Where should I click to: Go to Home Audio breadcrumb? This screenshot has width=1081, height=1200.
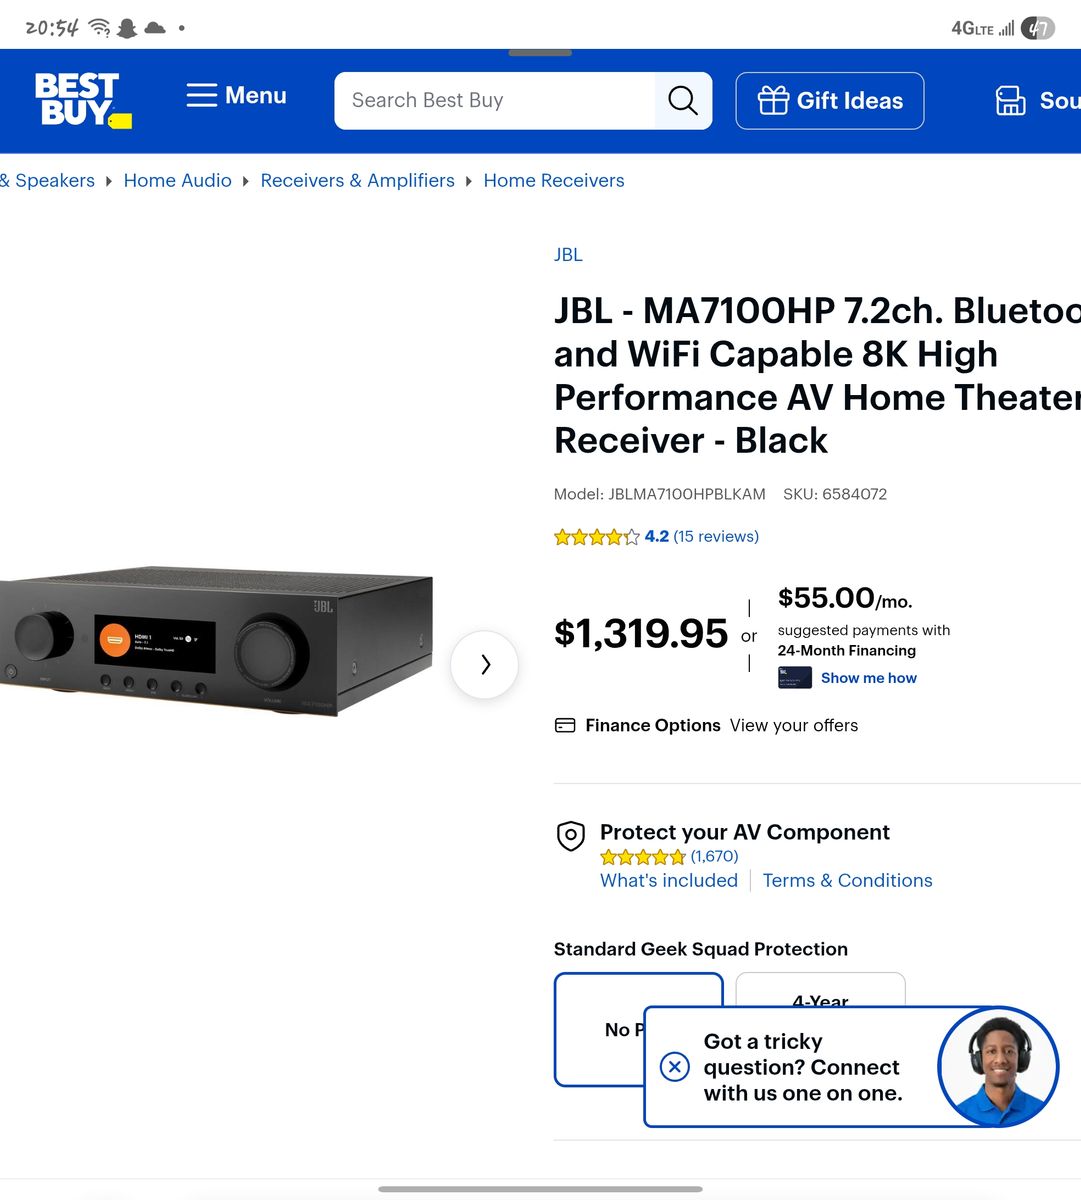[x=177, y=181]
